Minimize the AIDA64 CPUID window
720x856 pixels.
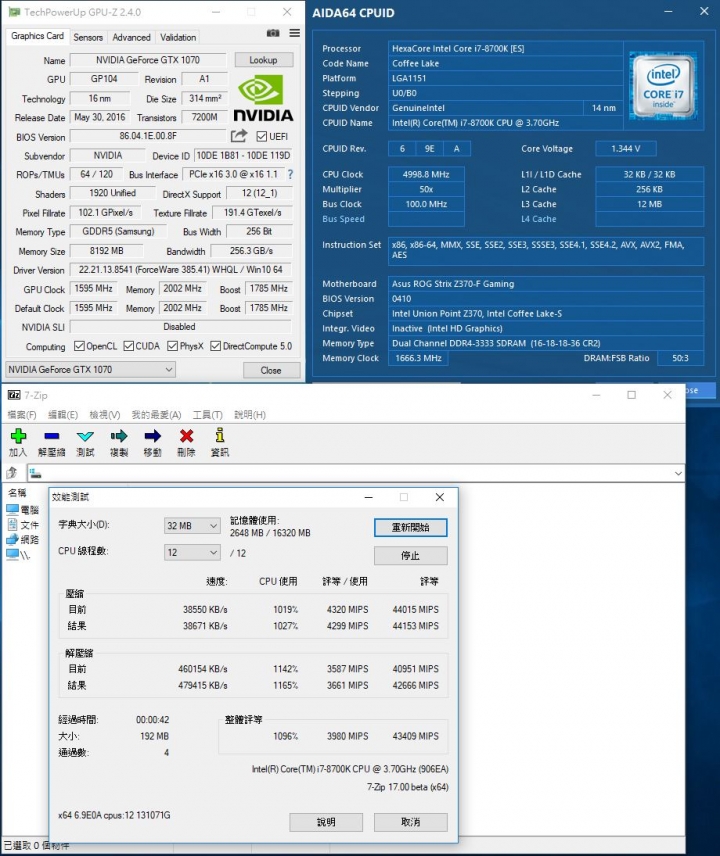(x=668, y=11)
